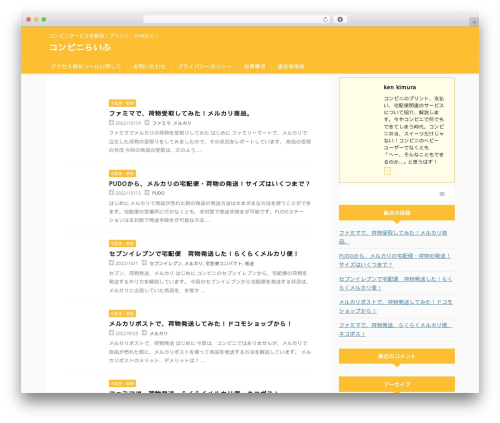The height and width of the screenshot is (423, 500).
Task: Click the アーカイブ widget heading
Action: [x=397, y=384]
